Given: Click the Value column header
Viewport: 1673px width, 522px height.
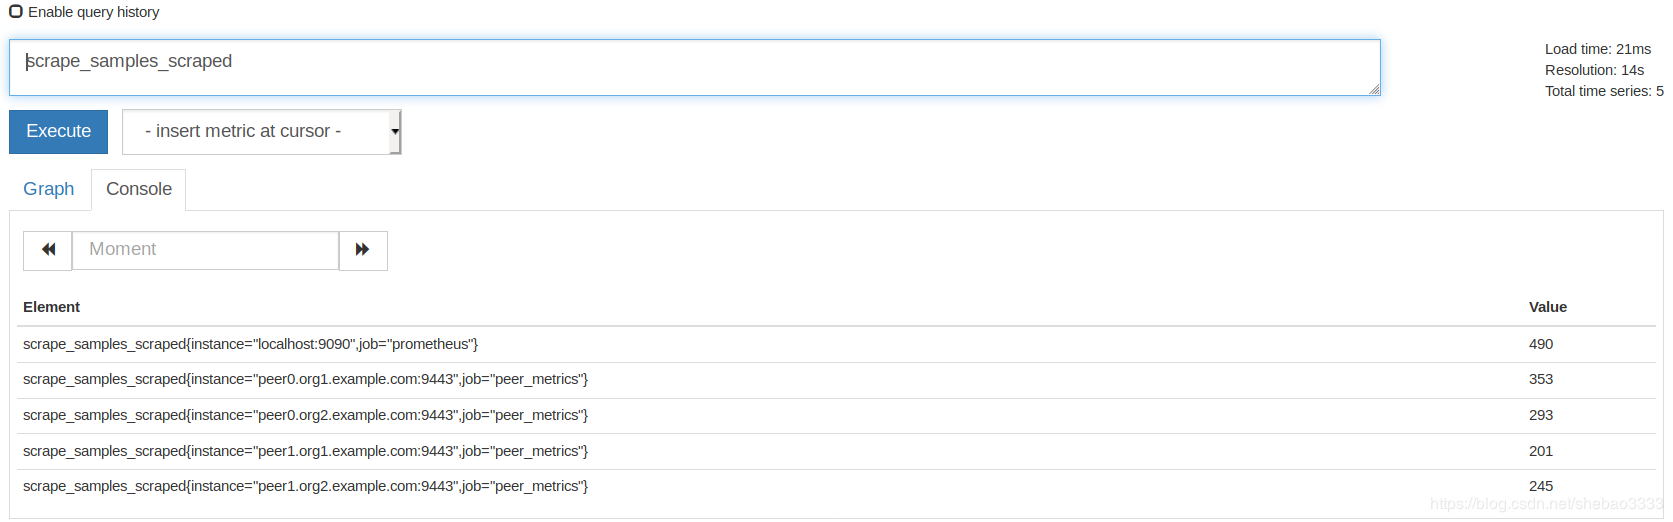Looking at the screenshot, I should pyautogui.click(x=1547, y=307).
